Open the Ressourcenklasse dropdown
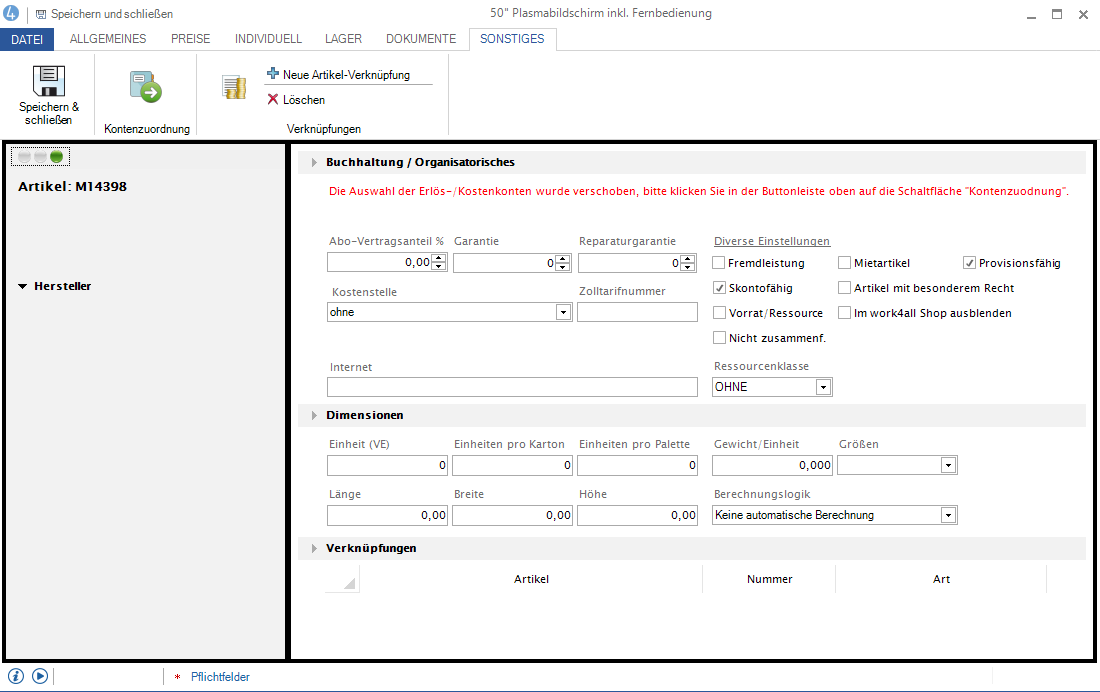Viewport: 1100px width, 692px height. 823,387
